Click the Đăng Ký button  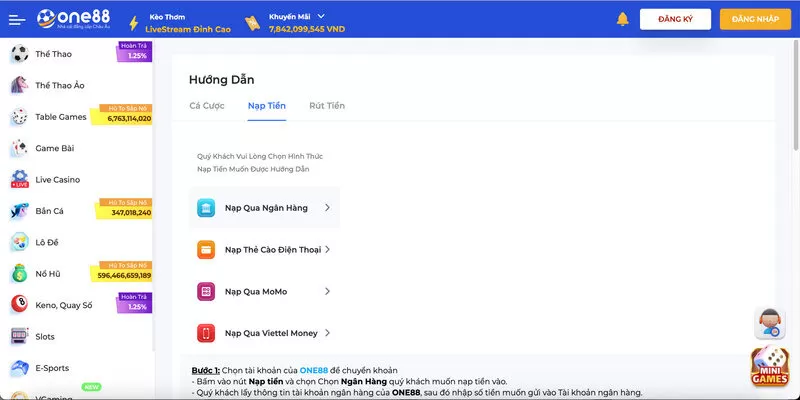(675, 19)
